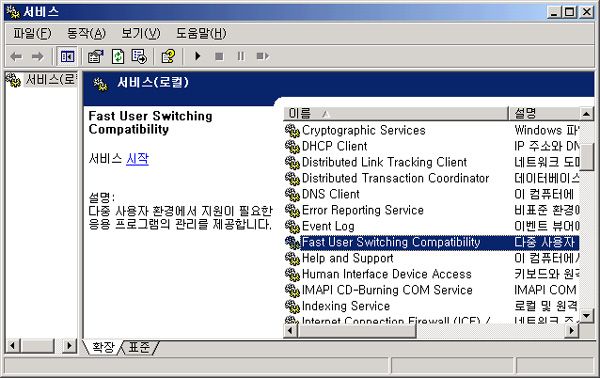The image size is (600, 378).
Task: Click gear icon beside Distributed Transaction Coordinator
Action: (292, 179)
